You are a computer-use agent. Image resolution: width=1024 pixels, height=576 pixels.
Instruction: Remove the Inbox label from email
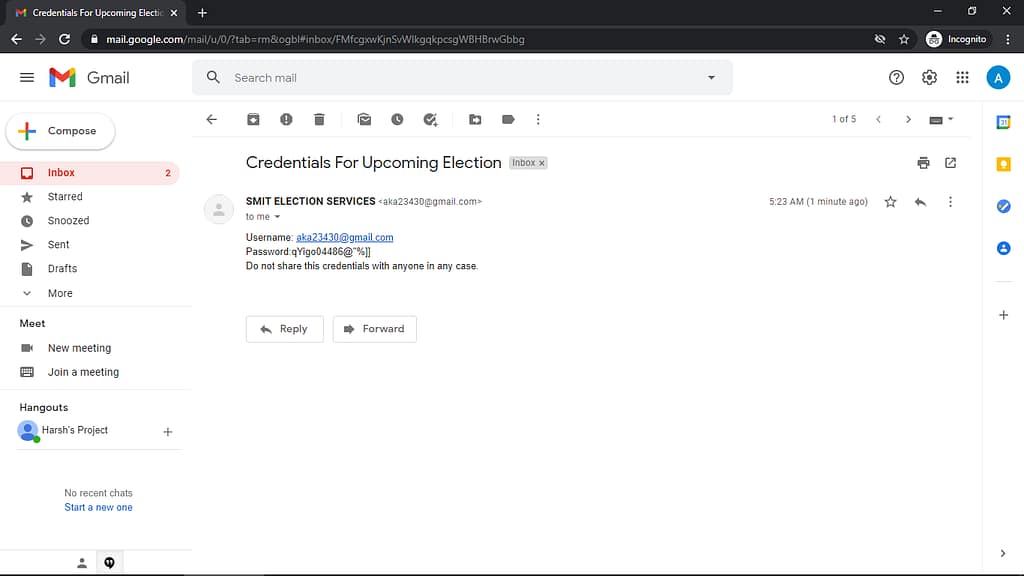coord(542,163)
